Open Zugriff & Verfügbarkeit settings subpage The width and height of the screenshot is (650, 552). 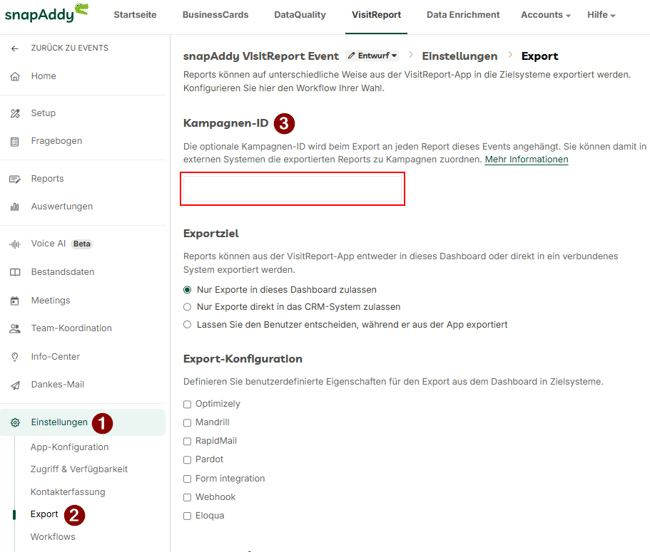79,469
